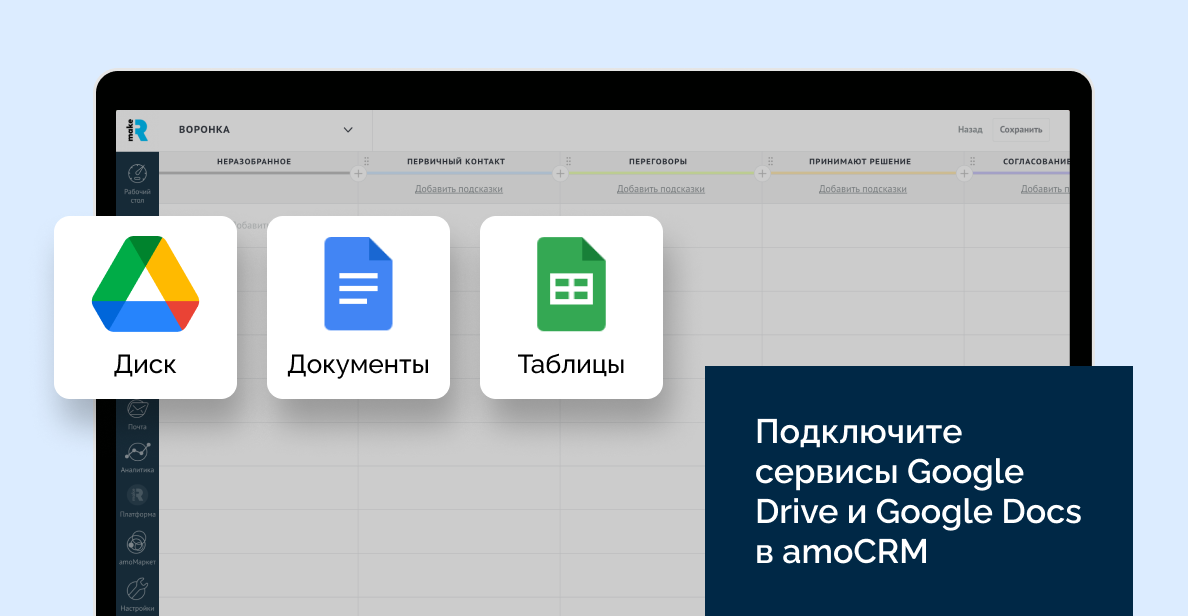Image resolution: width=1188 pixels, height=616 pixels.
Task: Add stage after Неразобранное with plus icon
Action: (x=358, y=174)
